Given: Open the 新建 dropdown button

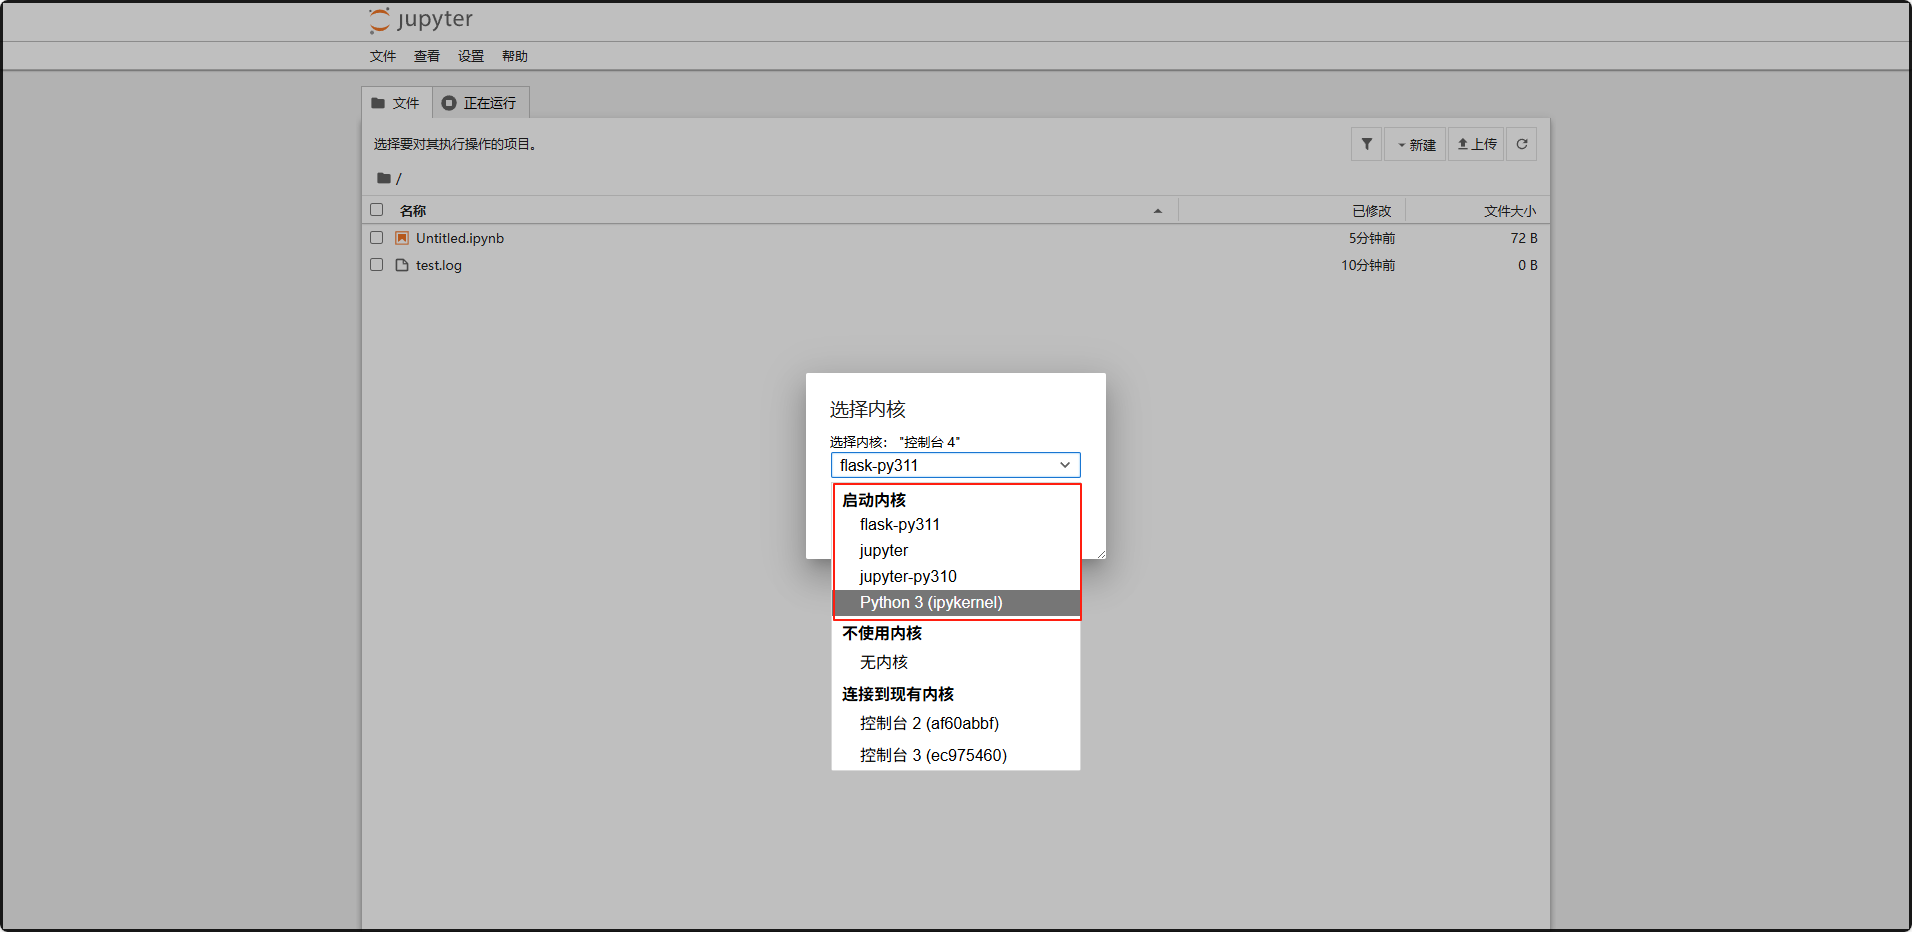Looking at the screenshot, I should 1415,144.
